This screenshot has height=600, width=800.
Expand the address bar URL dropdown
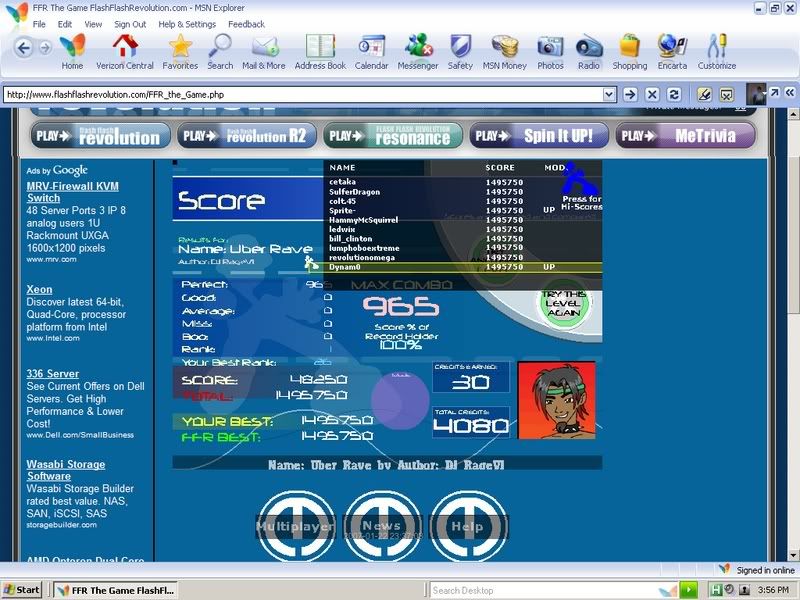tap(609, 94)
